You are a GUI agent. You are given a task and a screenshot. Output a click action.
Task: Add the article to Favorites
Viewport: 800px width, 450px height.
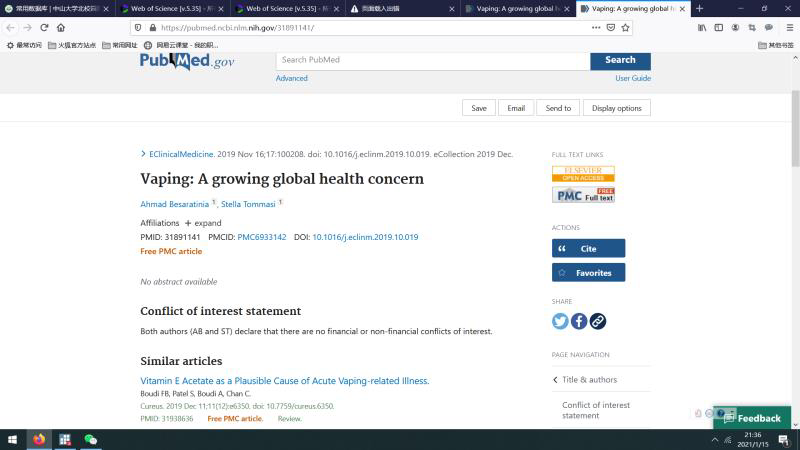point(588,272)
